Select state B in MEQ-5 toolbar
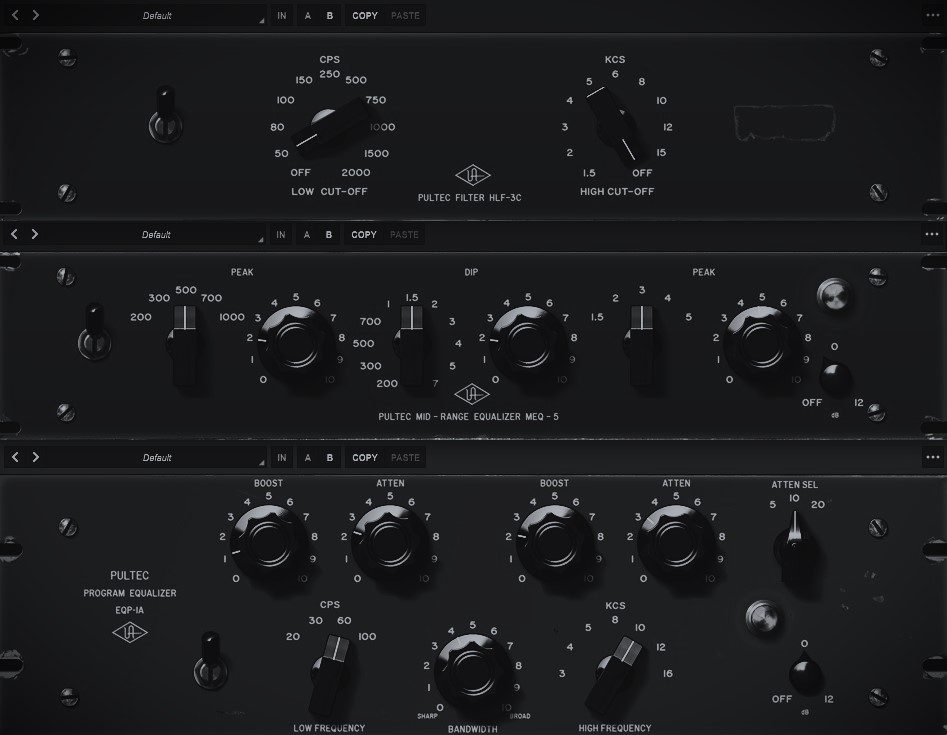The image size is (947, 735). pos(329,234)
